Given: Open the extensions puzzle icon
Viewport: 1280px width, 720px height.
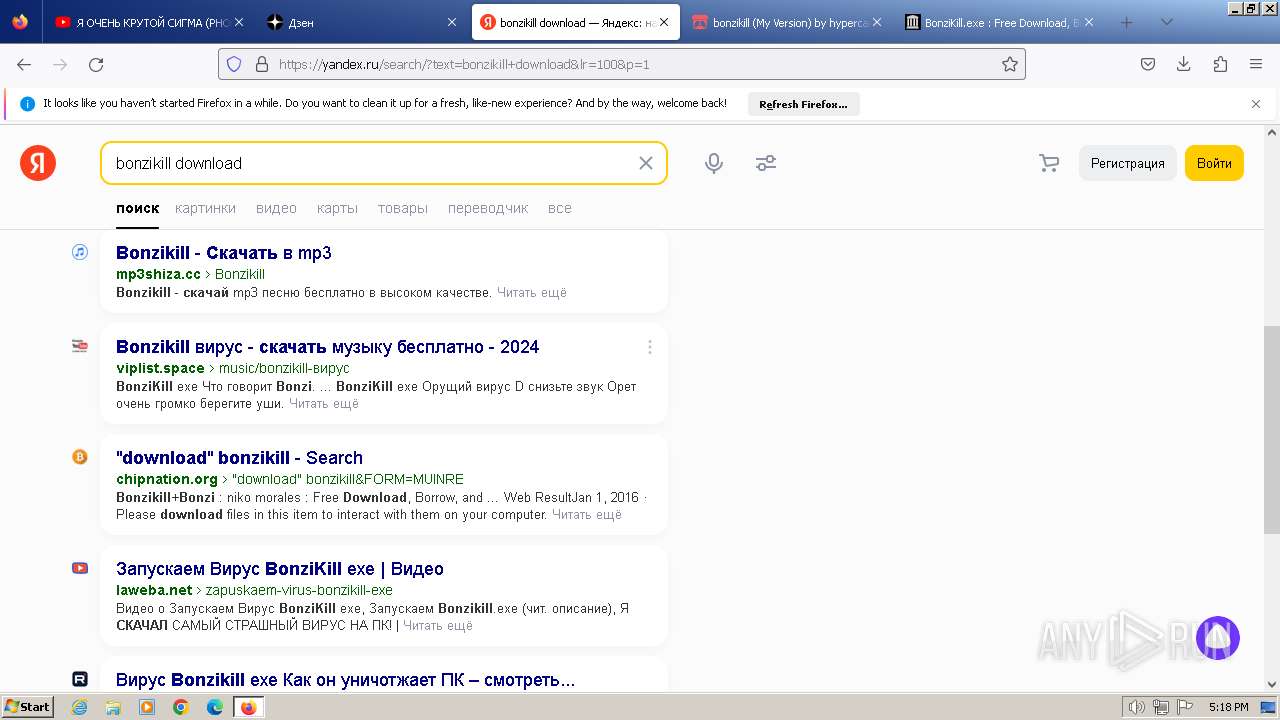Looking at the screenshot, I should (x=1220, y=64).
